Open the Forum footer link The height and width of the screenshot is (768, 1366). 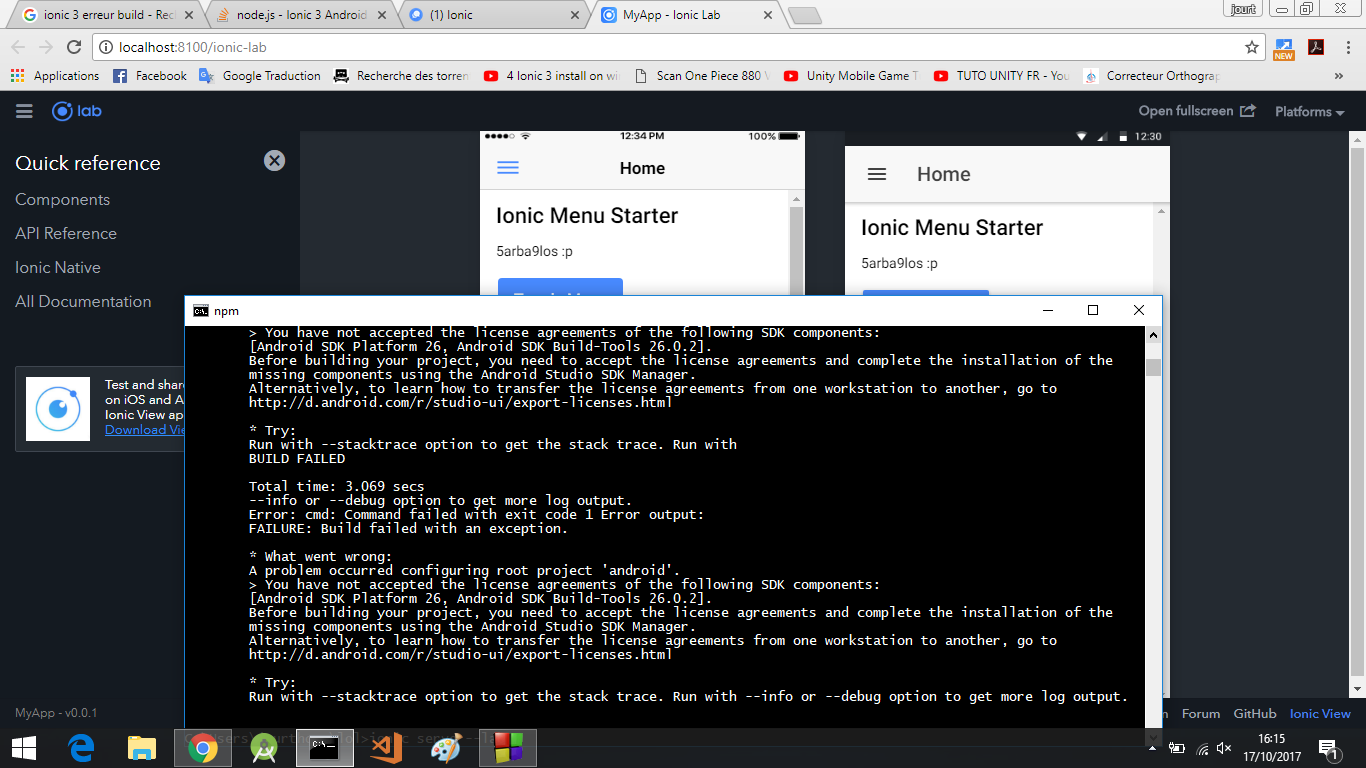[1201, 714]
